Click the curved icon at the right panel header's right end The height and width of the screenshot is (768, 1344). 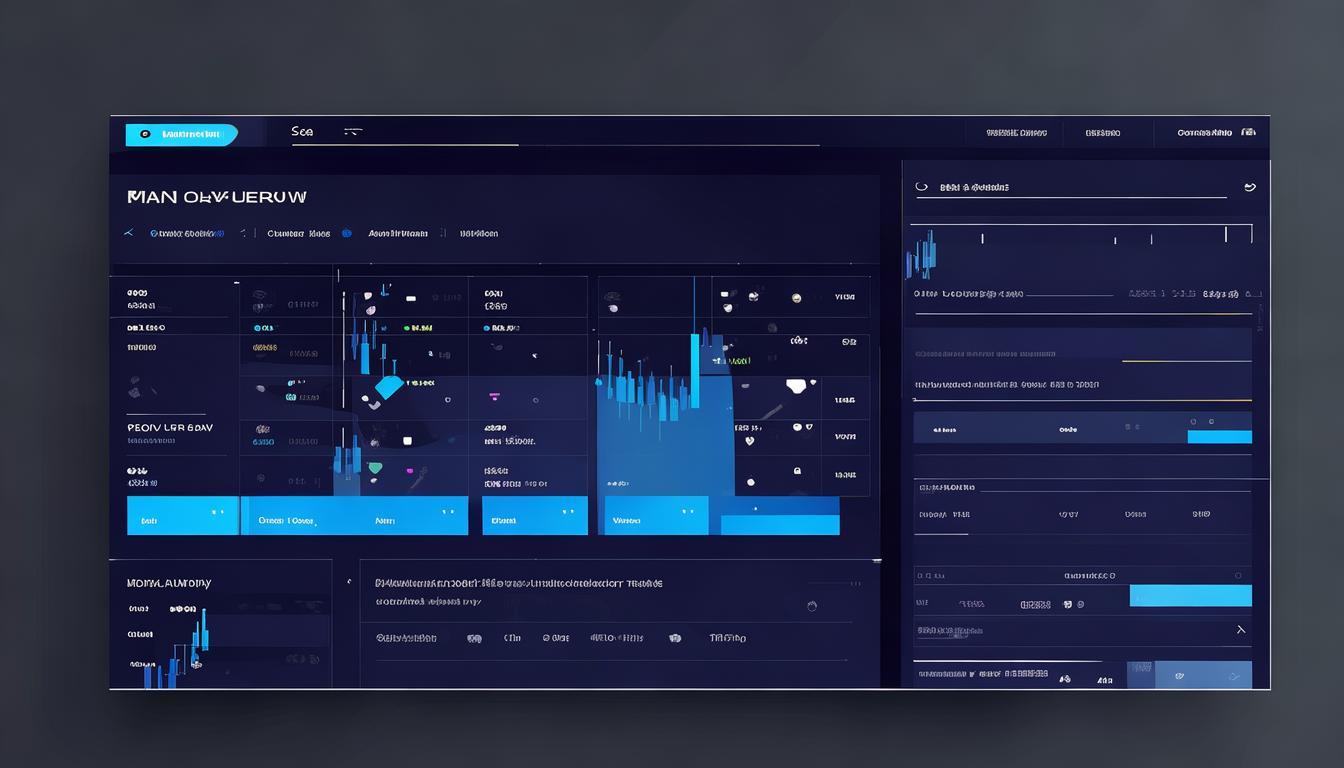(x=1249, y=187)
